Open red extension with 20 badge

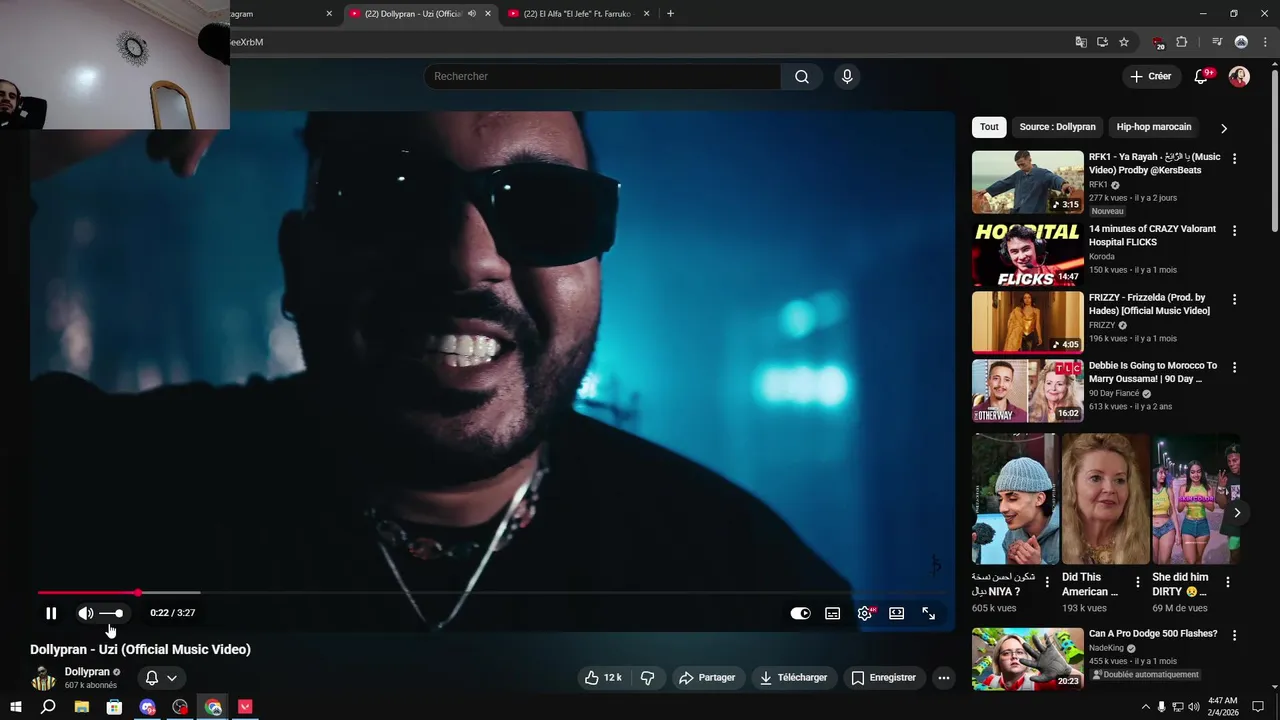coord(1159,42)
